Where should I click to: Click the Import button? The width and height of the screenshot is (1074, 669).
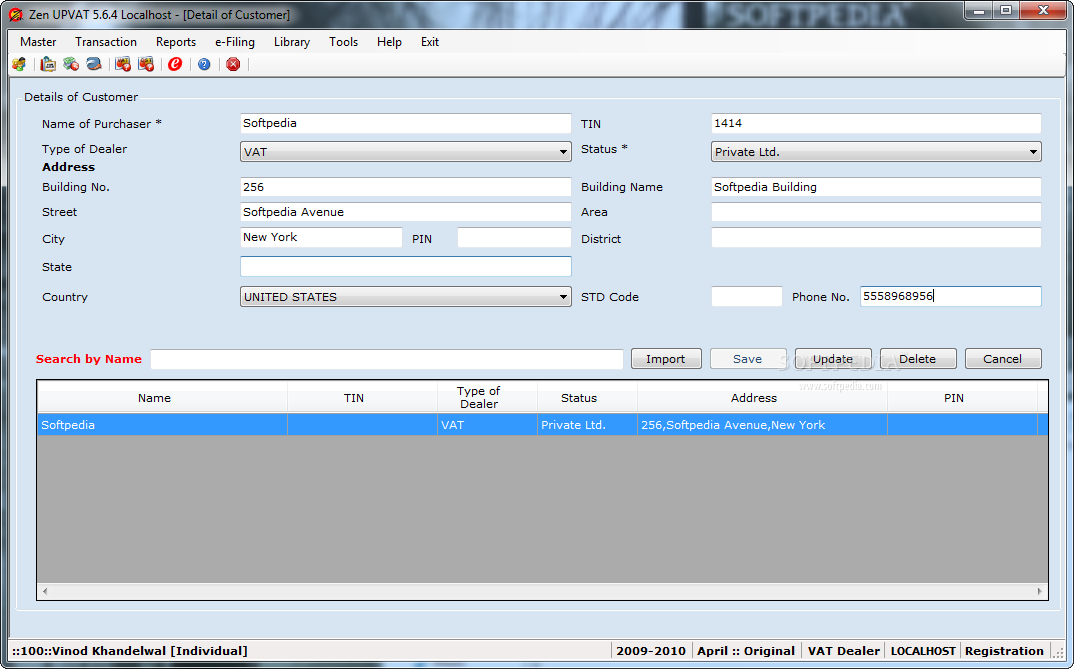(x=666, y=359)
